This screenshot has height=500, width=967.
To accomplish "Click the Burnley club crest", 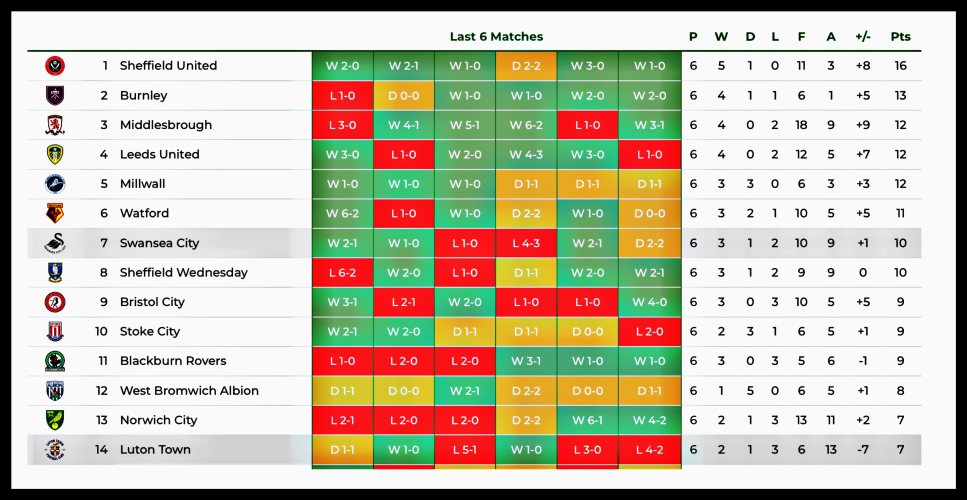I will (x=55, y=96).
